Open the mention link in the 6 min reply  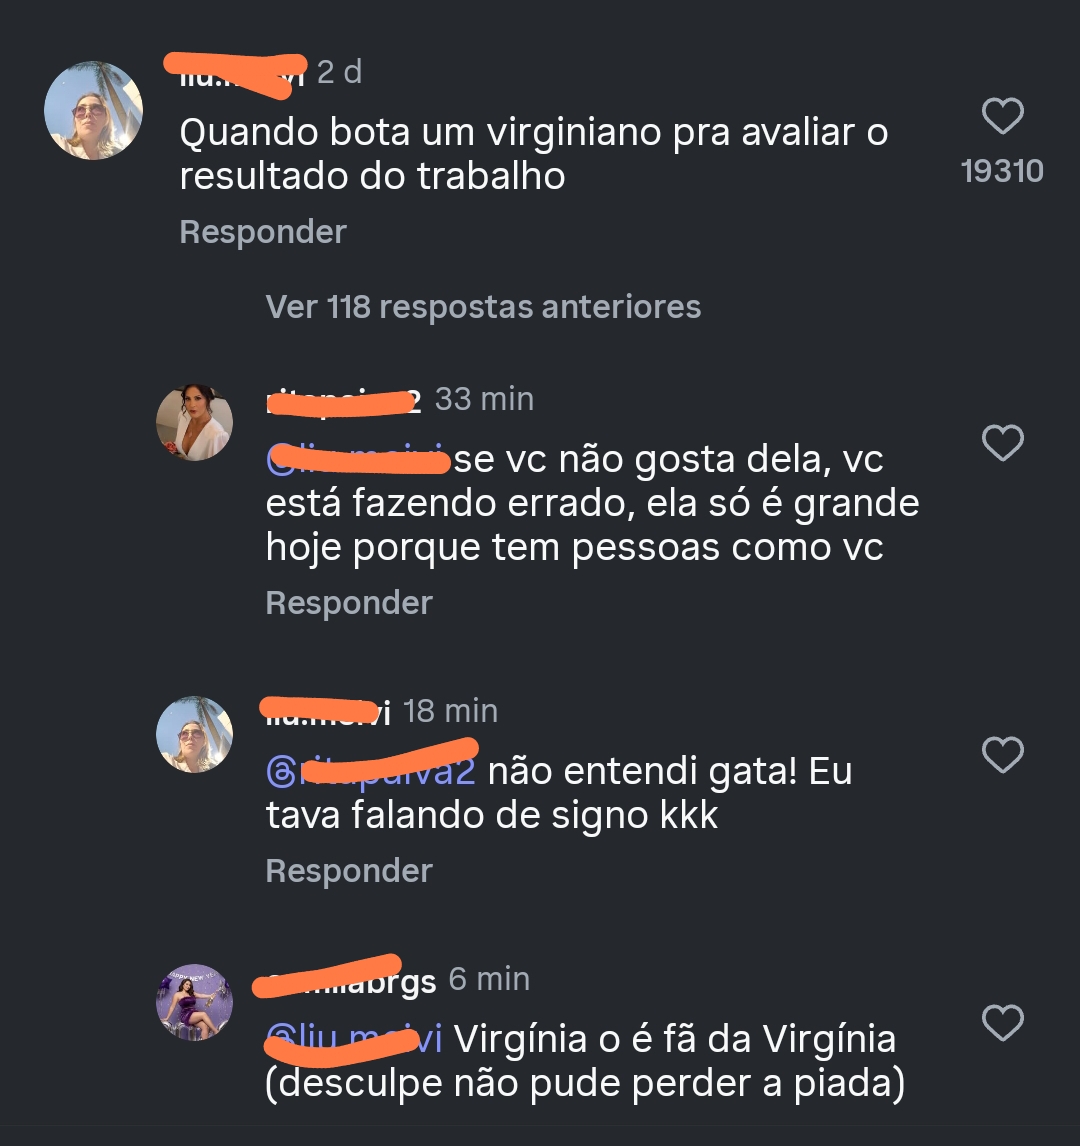(x=354, y=1039)
